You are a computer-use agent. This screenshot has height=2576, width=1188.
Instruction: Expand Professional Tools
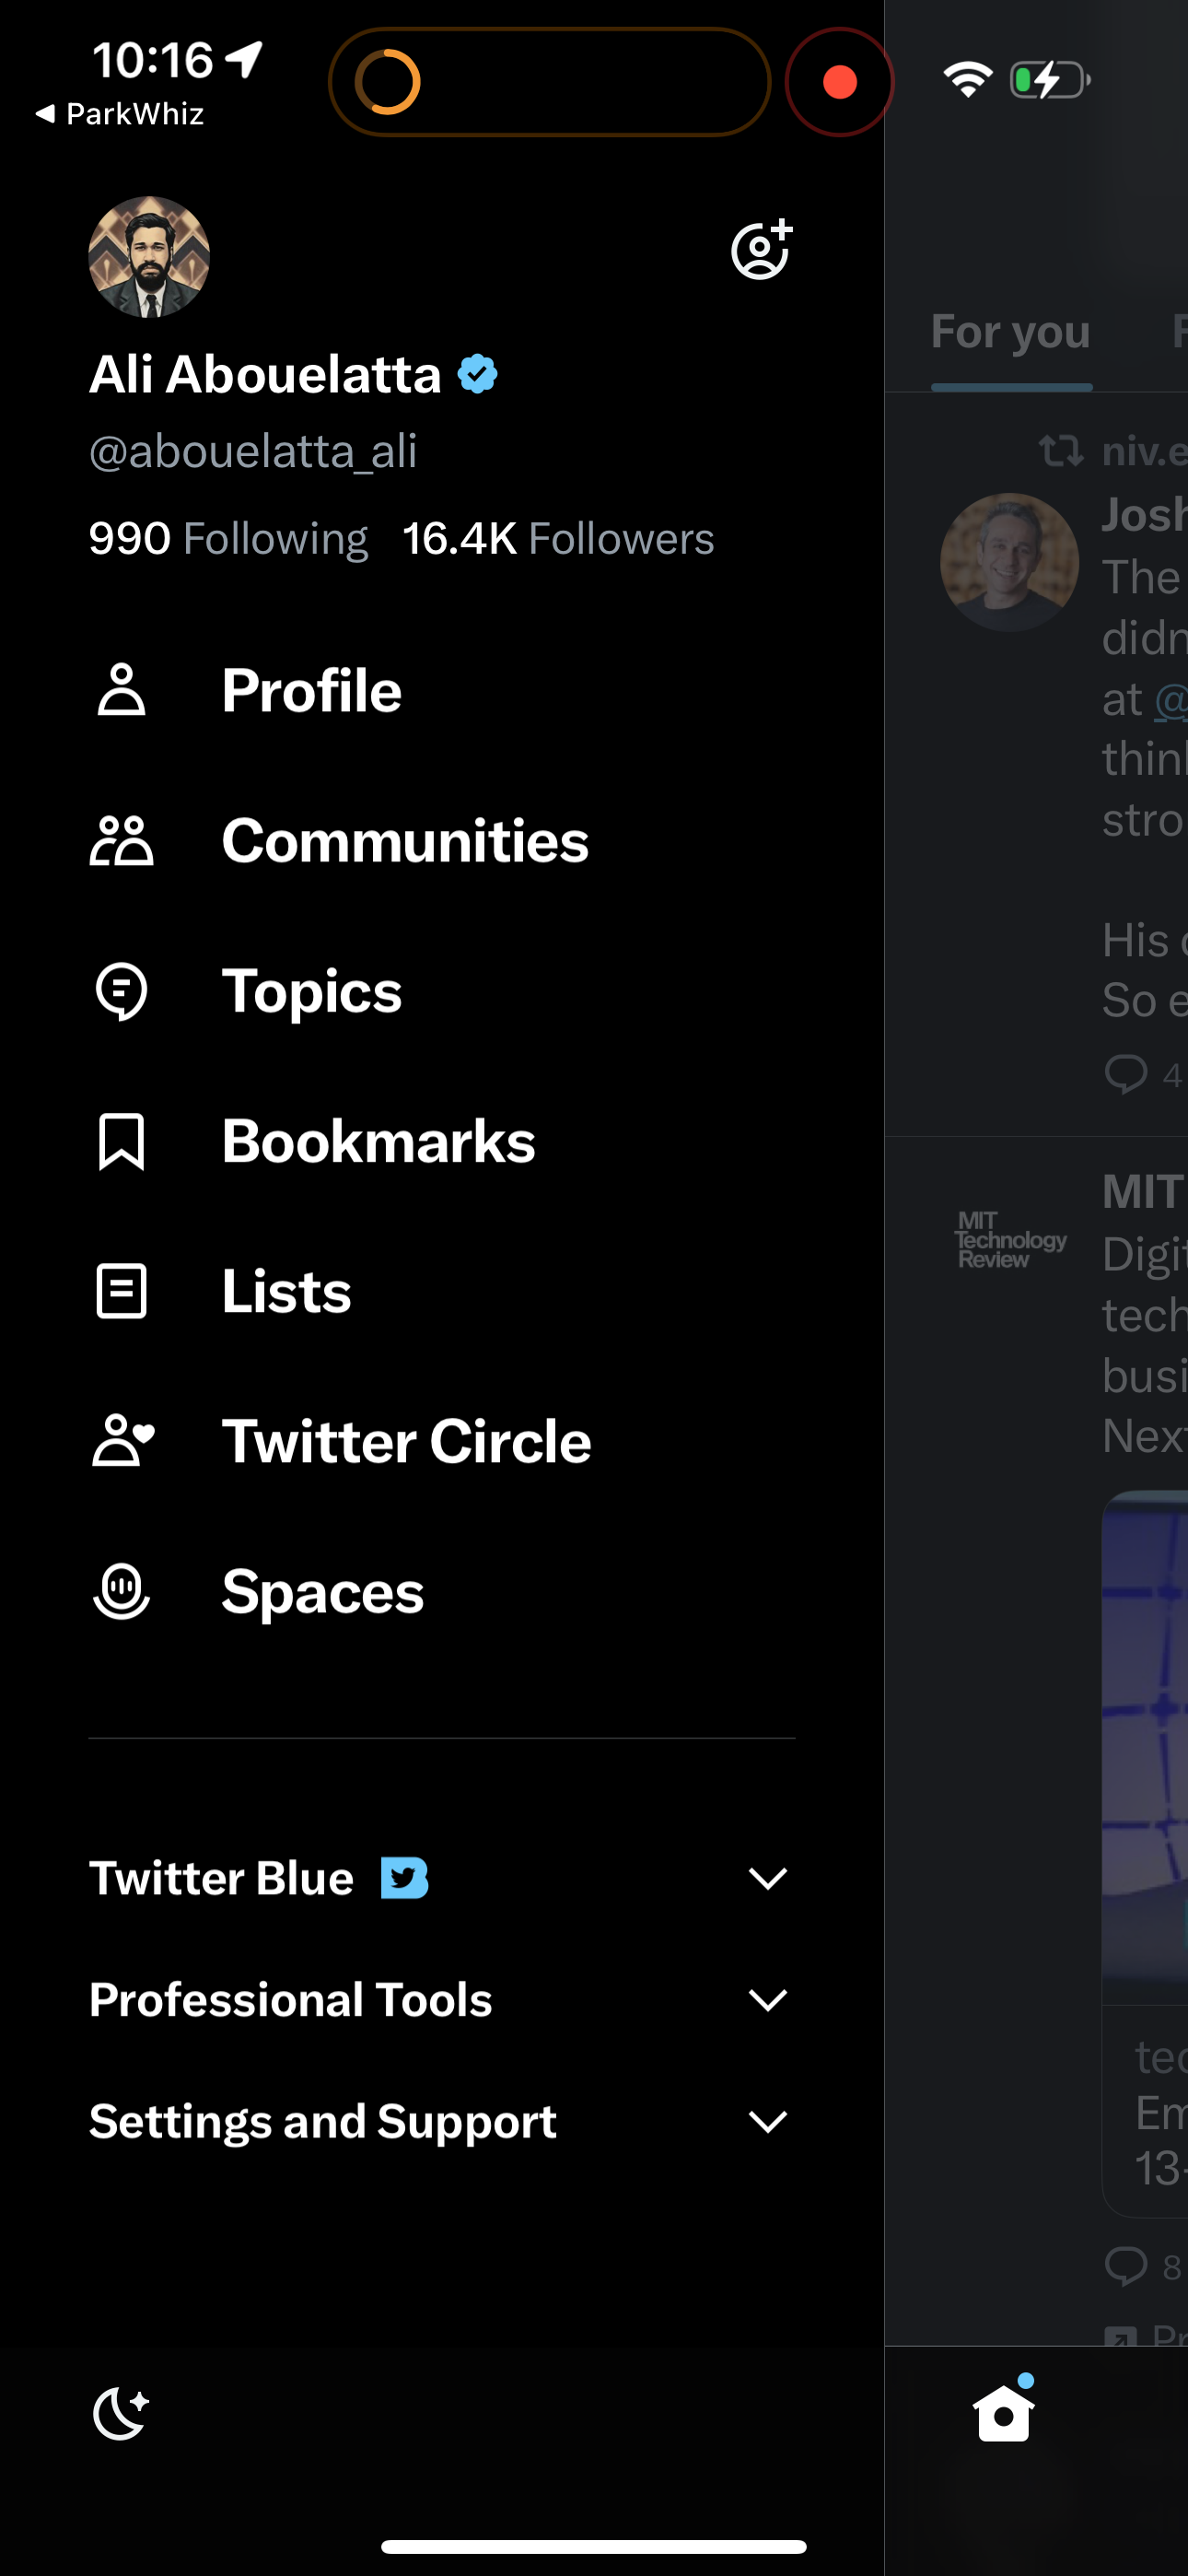point(766,2000)
